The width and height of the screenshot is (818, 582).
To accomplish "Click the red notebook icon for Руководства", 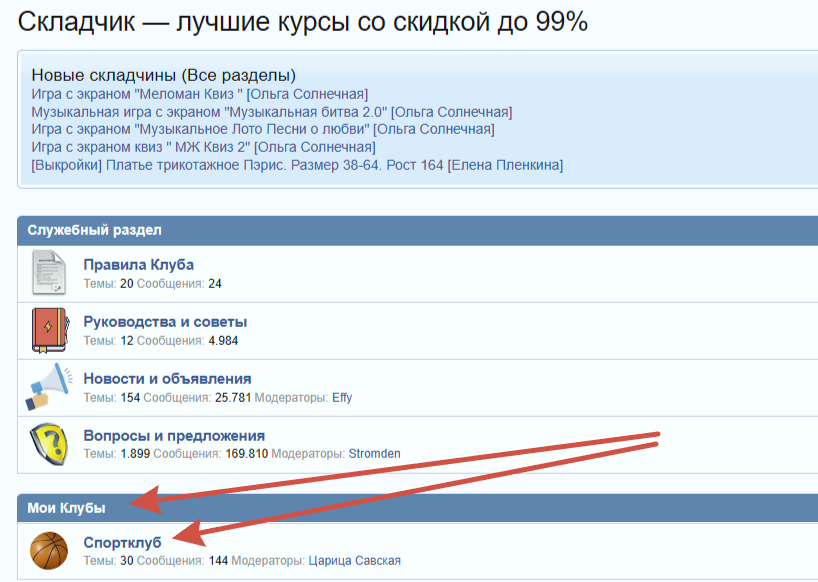I will point(48,330).
